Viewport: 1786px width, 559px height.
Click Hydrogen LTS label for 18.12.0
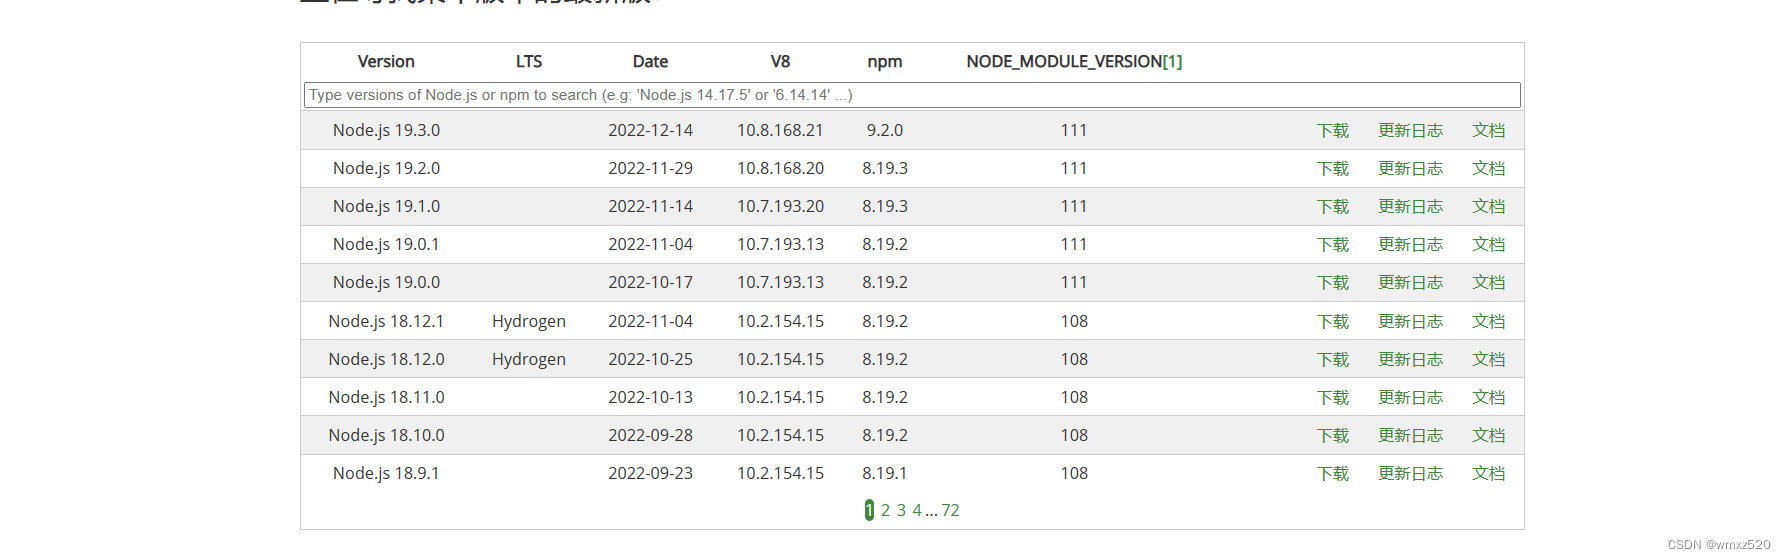[529, 360]
